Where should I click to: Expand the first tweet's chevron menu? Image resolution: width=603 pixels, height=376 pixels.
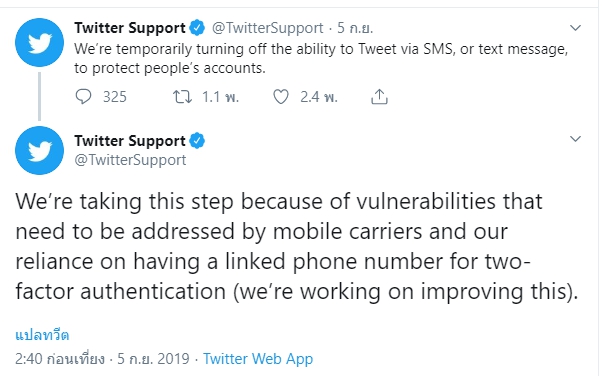tap(575, 28)
